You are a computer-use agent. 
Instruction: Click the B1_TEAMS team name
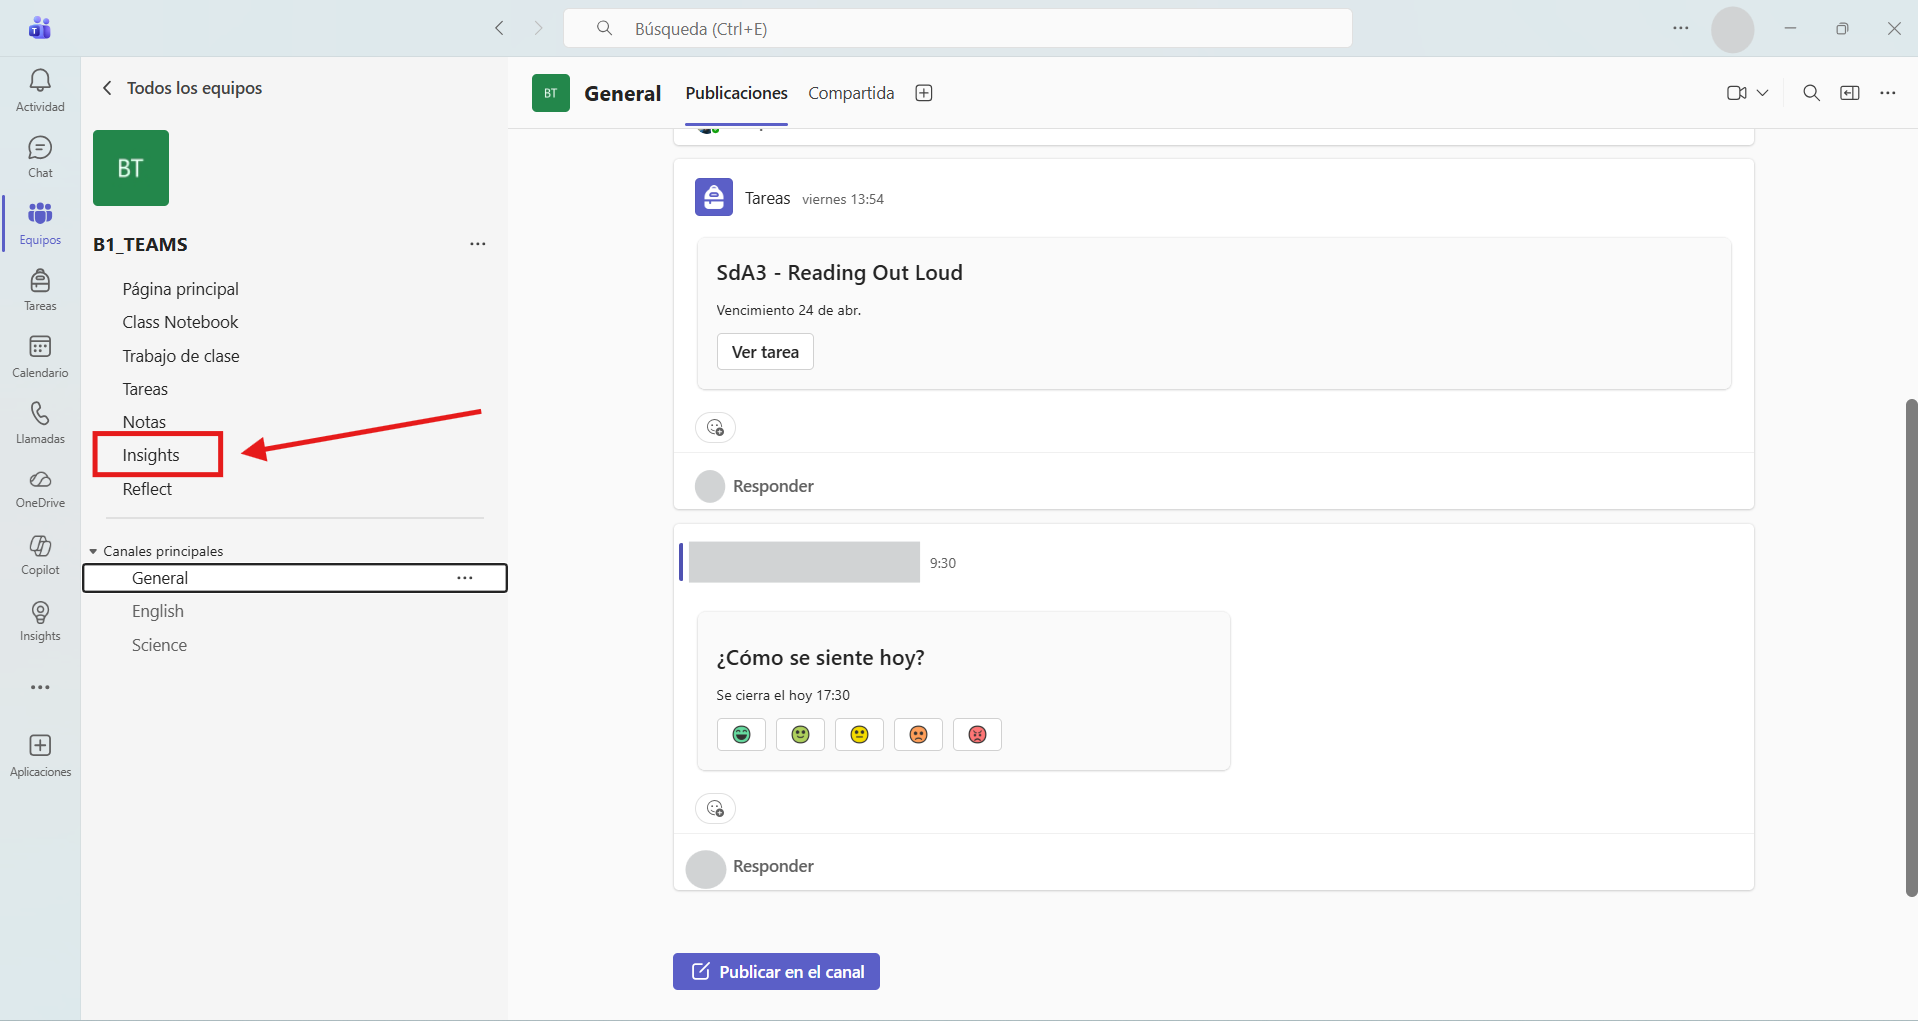pyautogui.click(x=140, y=245)
